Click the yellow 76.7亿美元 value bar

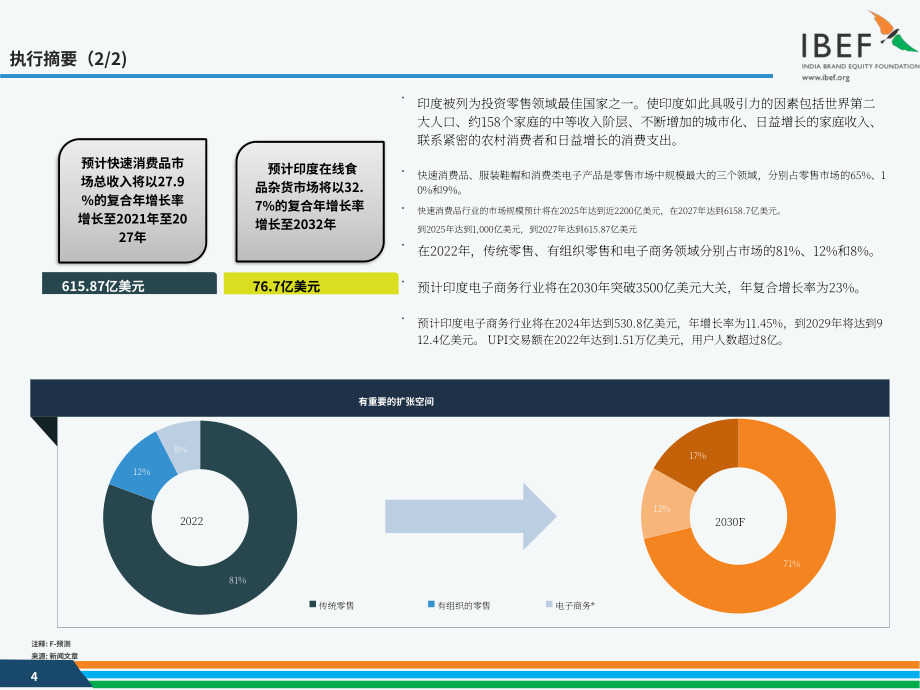click(311, 283)
